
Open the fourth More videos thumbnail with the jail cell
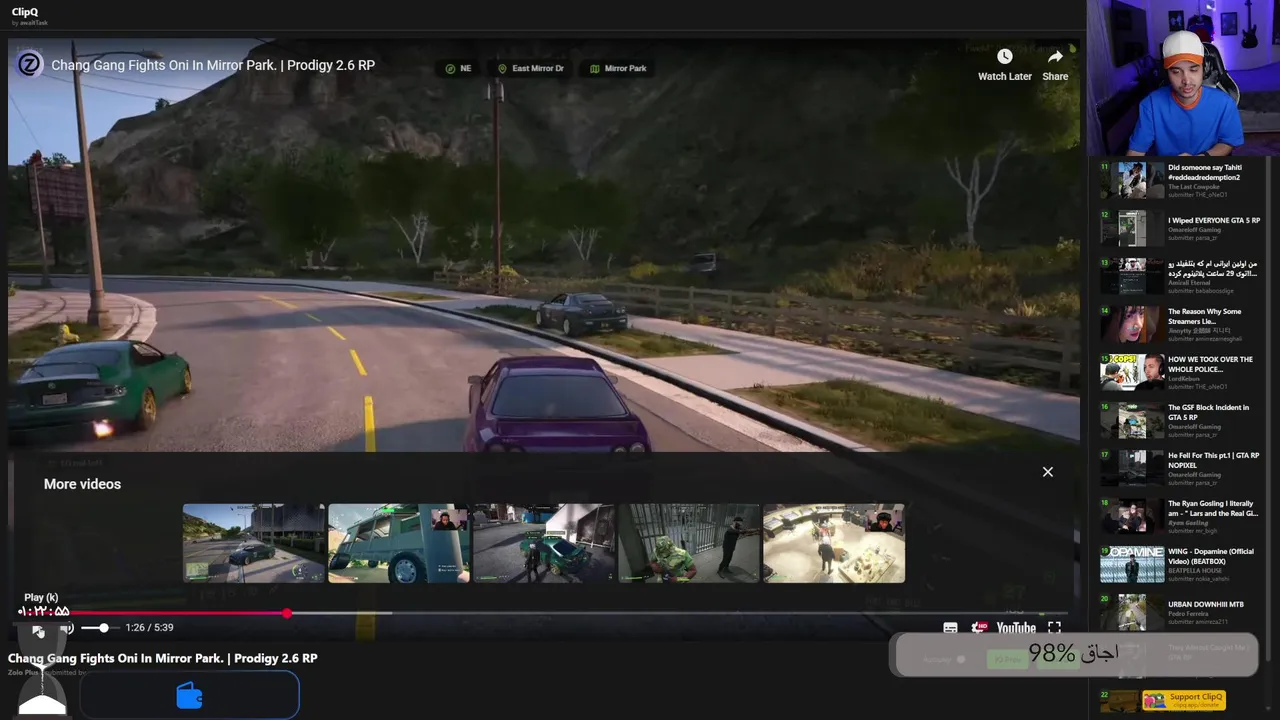(x=689, y=543)
